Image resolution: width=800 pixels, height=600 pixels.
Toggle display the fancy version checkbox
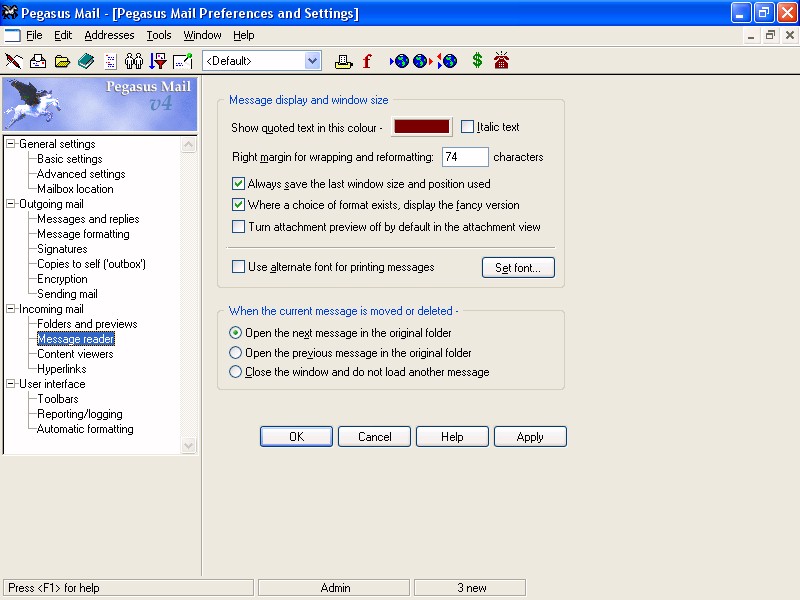pyautogui.click(x=238, y=205)
